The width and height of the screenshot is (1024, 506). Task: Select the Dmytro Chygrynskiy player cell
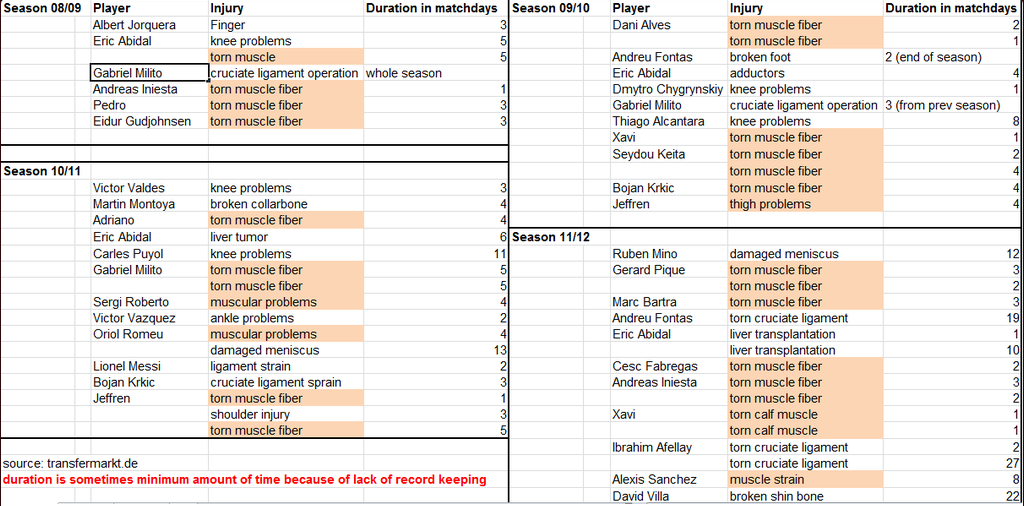(669, 89)
